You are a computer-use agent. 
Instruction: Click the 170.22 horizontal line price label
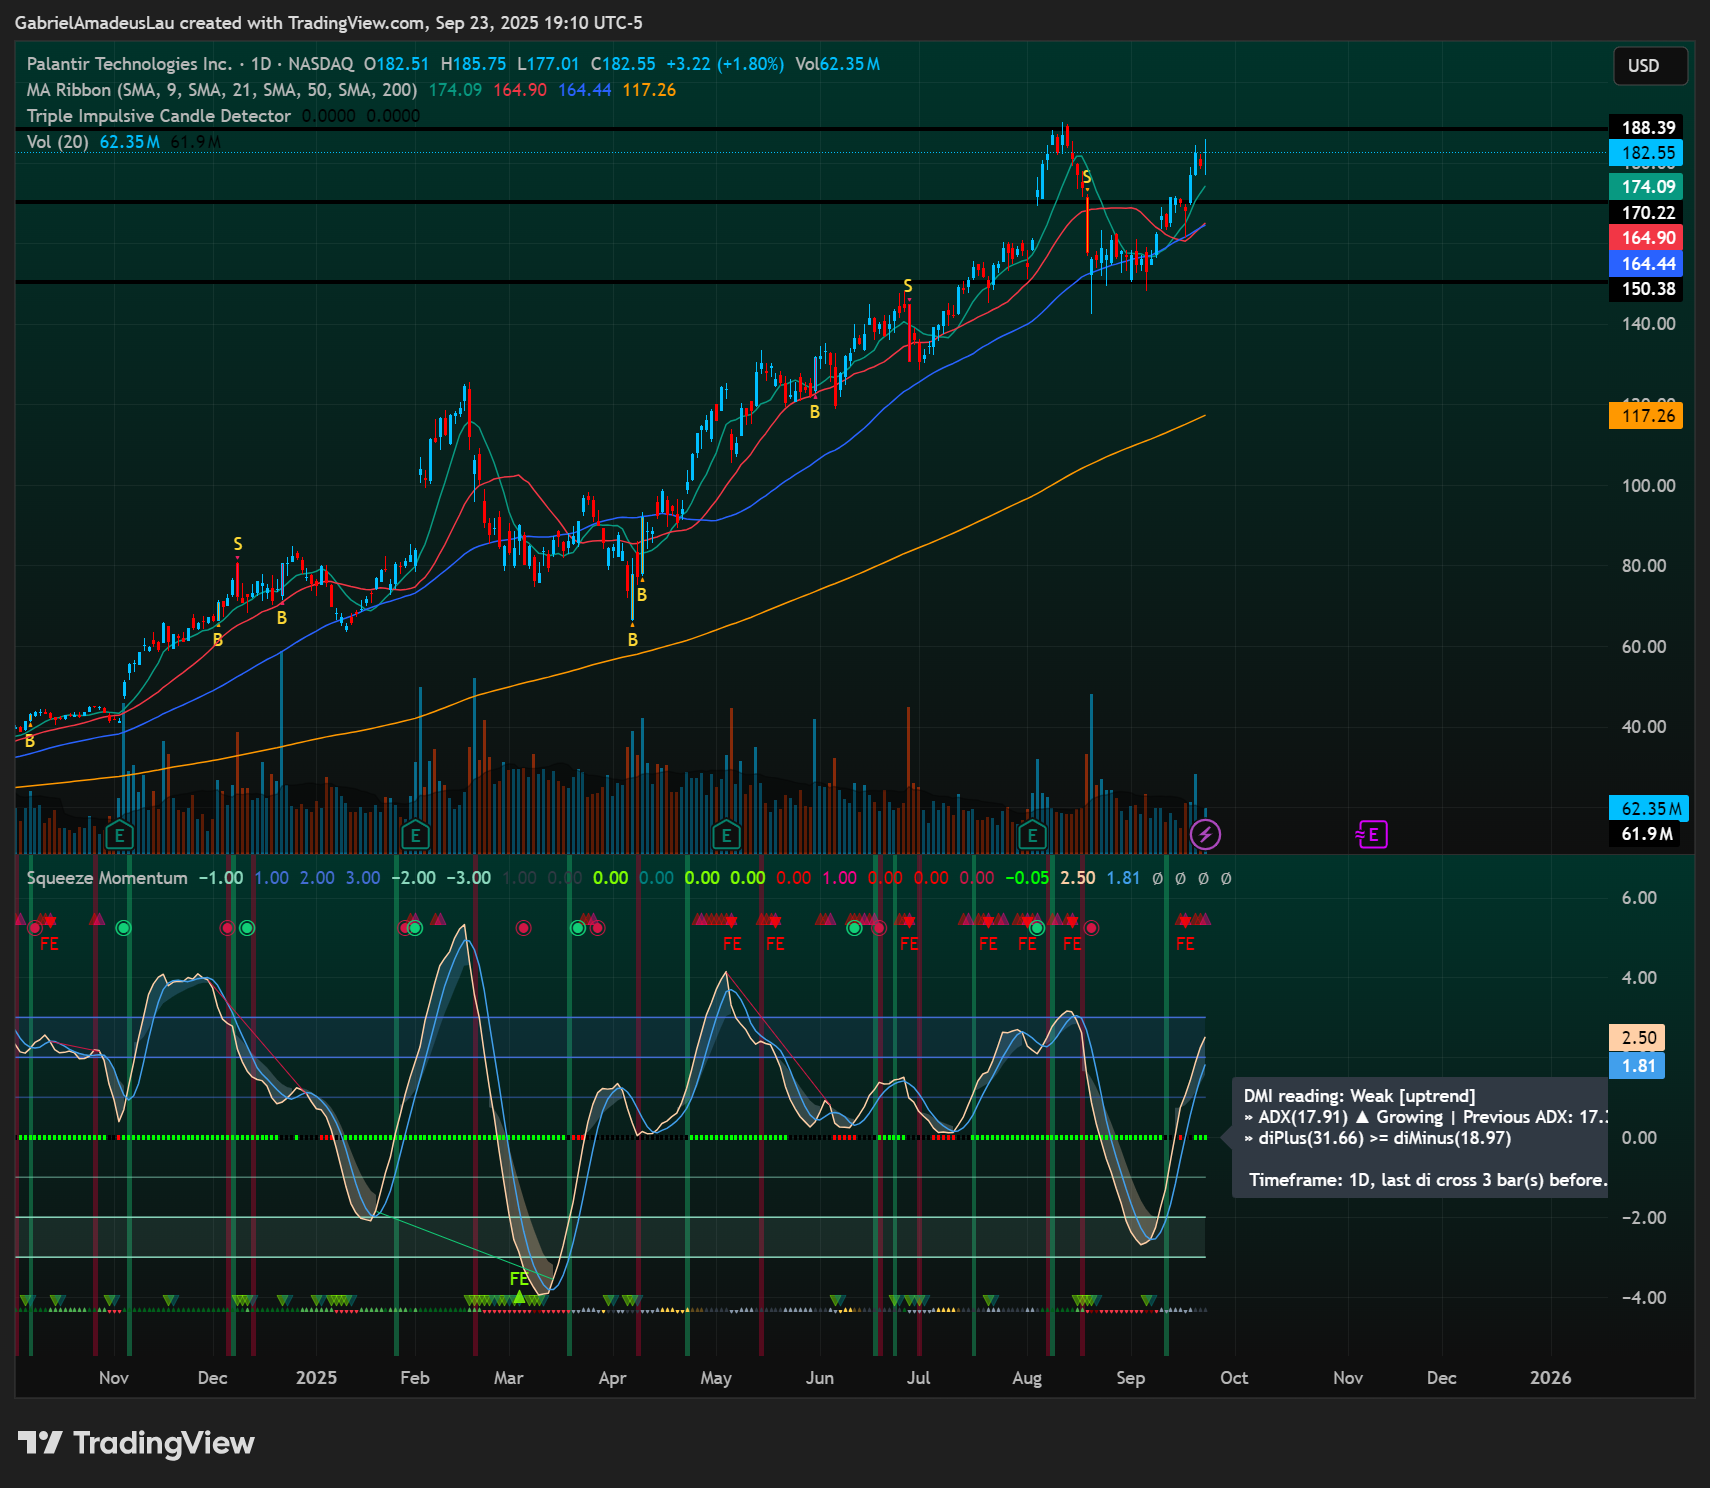[1647, 213]
